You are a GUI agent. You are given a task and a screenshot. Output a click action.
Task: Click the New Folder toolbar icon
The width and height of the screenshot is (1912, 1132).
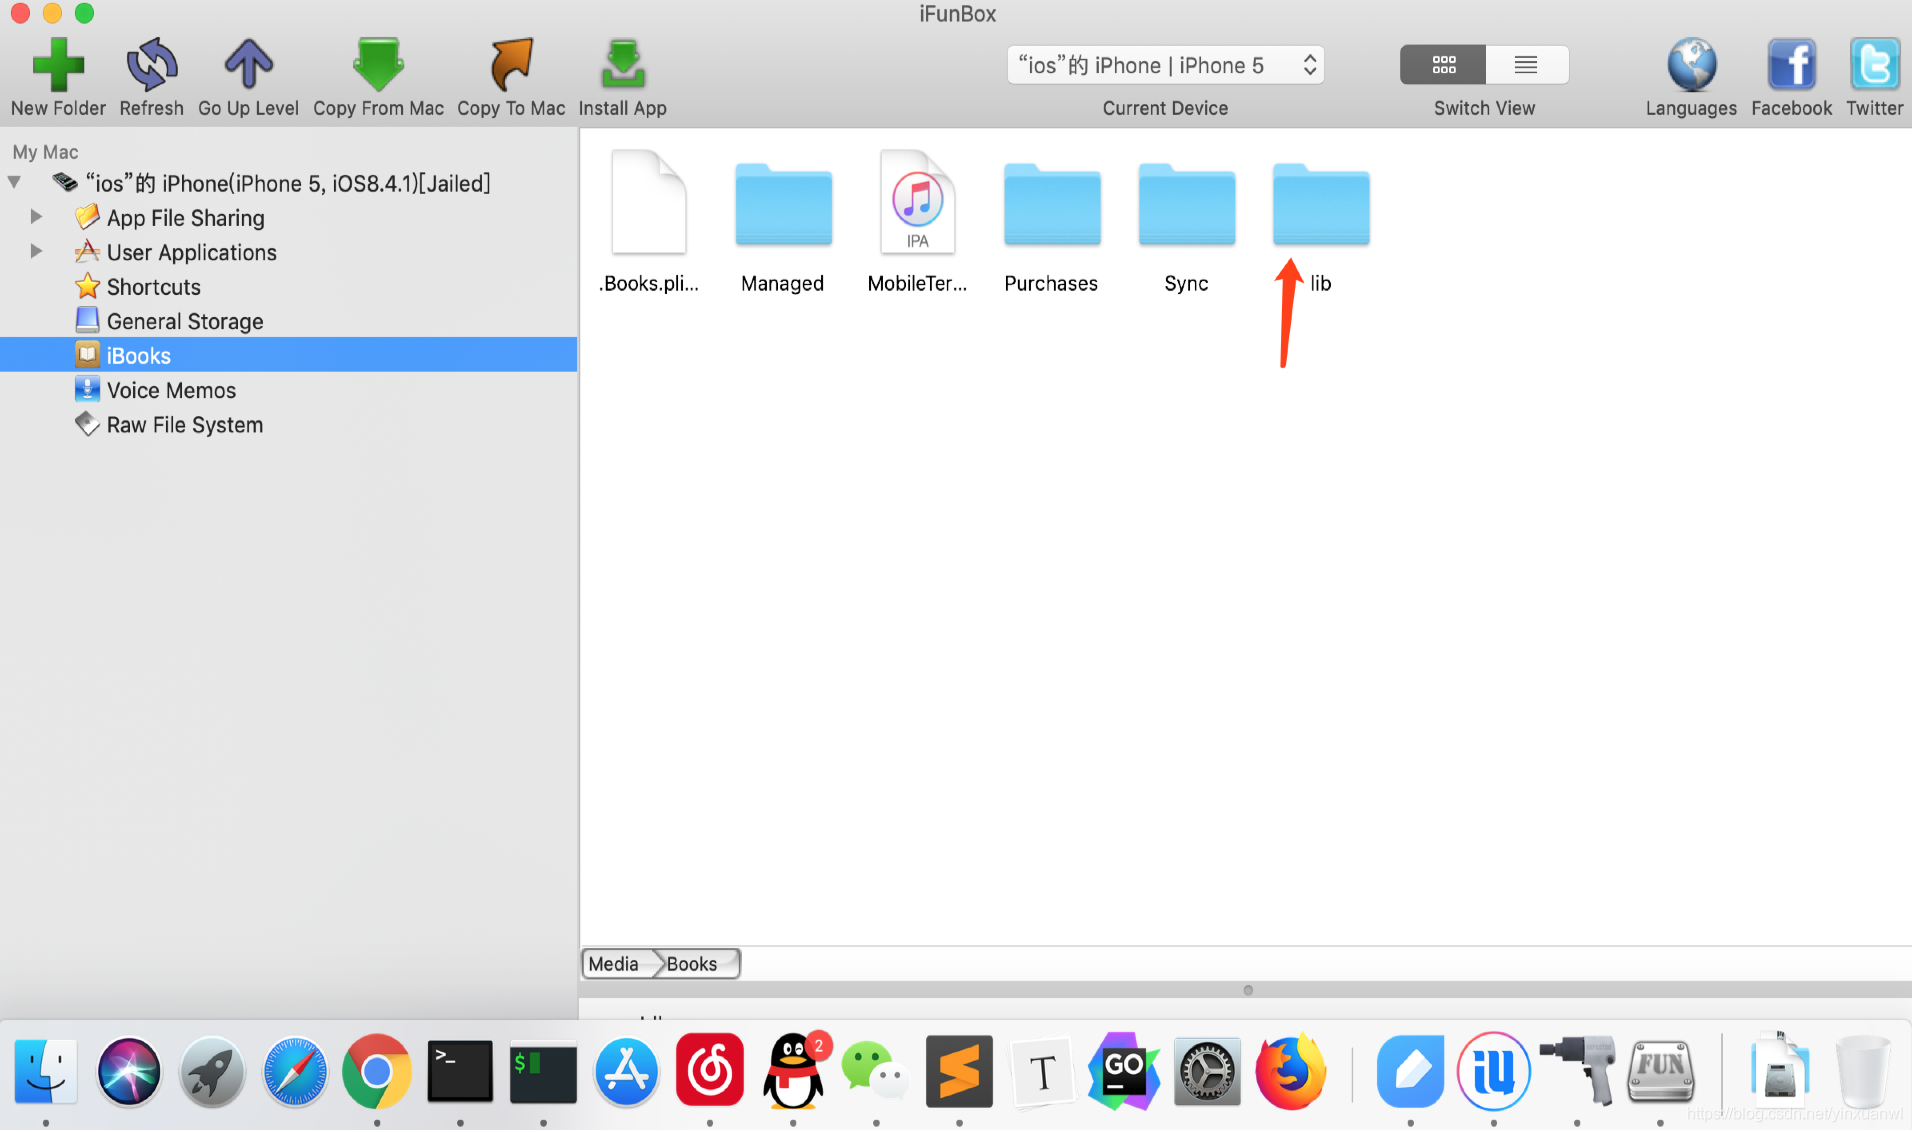(58, 65)
